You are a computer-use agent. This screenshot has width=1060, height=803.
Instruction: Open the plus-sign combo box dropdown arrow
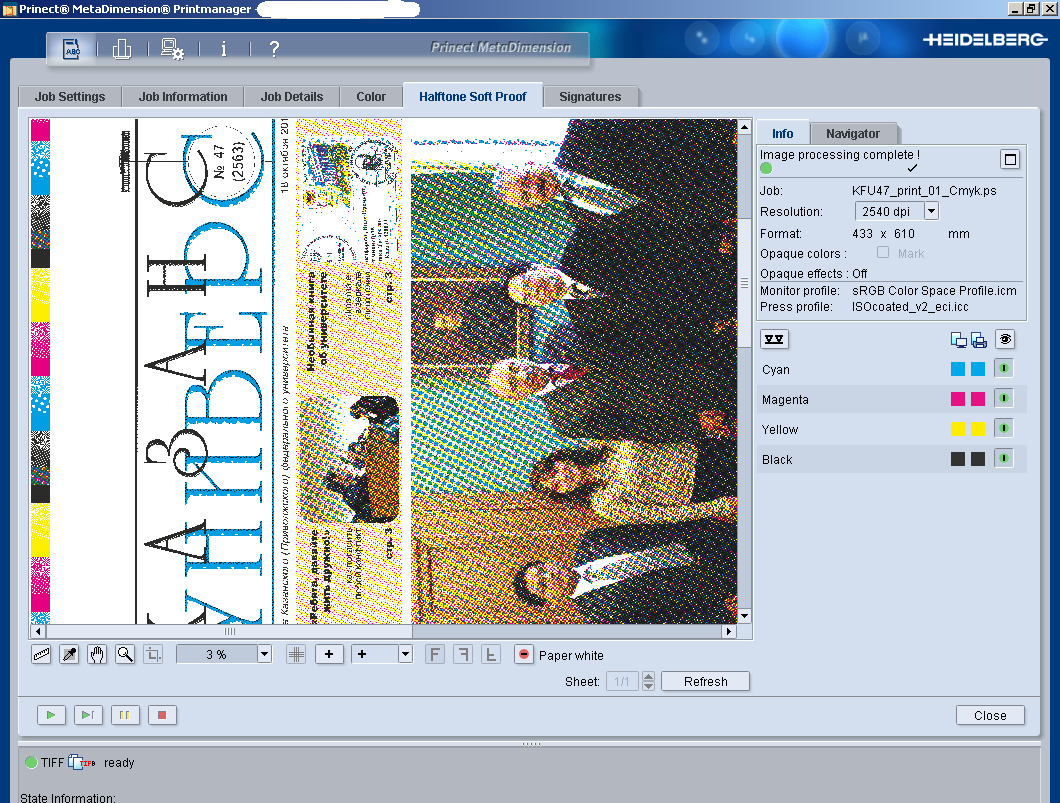(406, 654)
